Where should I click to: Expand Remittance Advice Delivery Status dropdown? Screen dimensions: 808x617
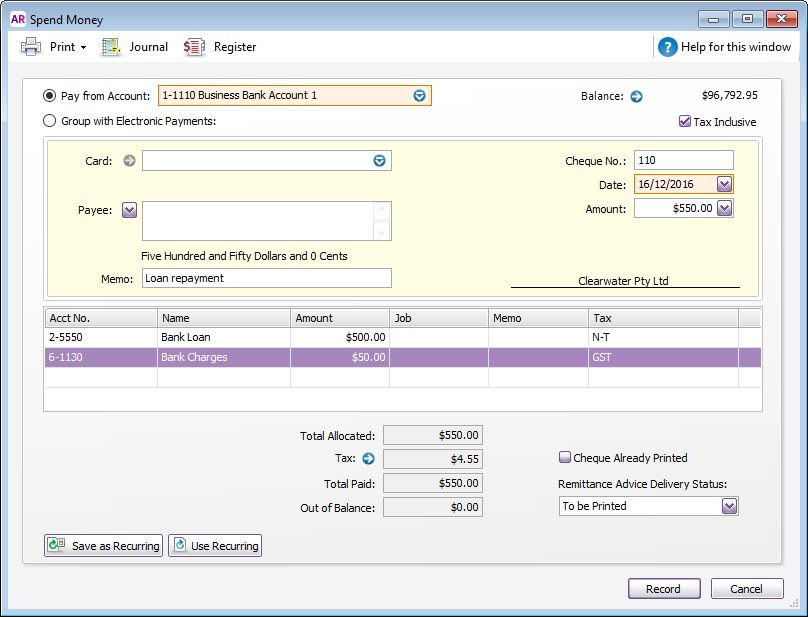[x=728, y=506]
